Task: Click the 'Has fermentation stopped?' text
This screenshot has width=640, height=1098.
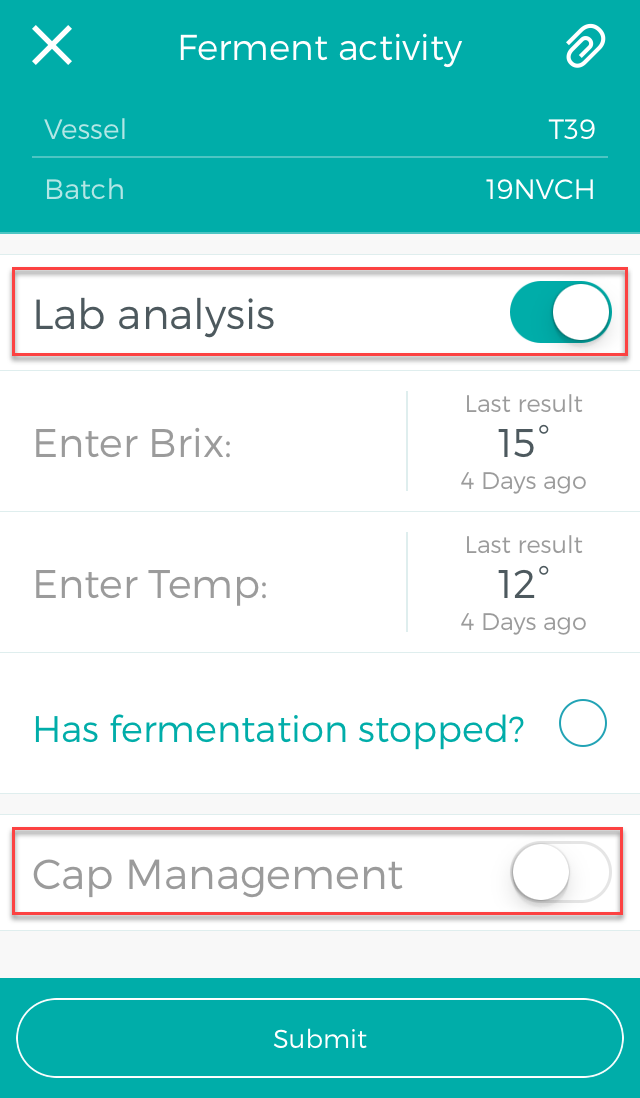Action: [279, 729]
